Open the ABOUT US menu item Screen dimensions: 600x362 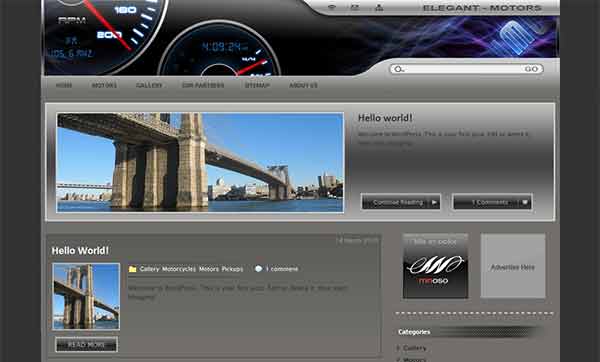pyautogui.click(x=303, y=85)
